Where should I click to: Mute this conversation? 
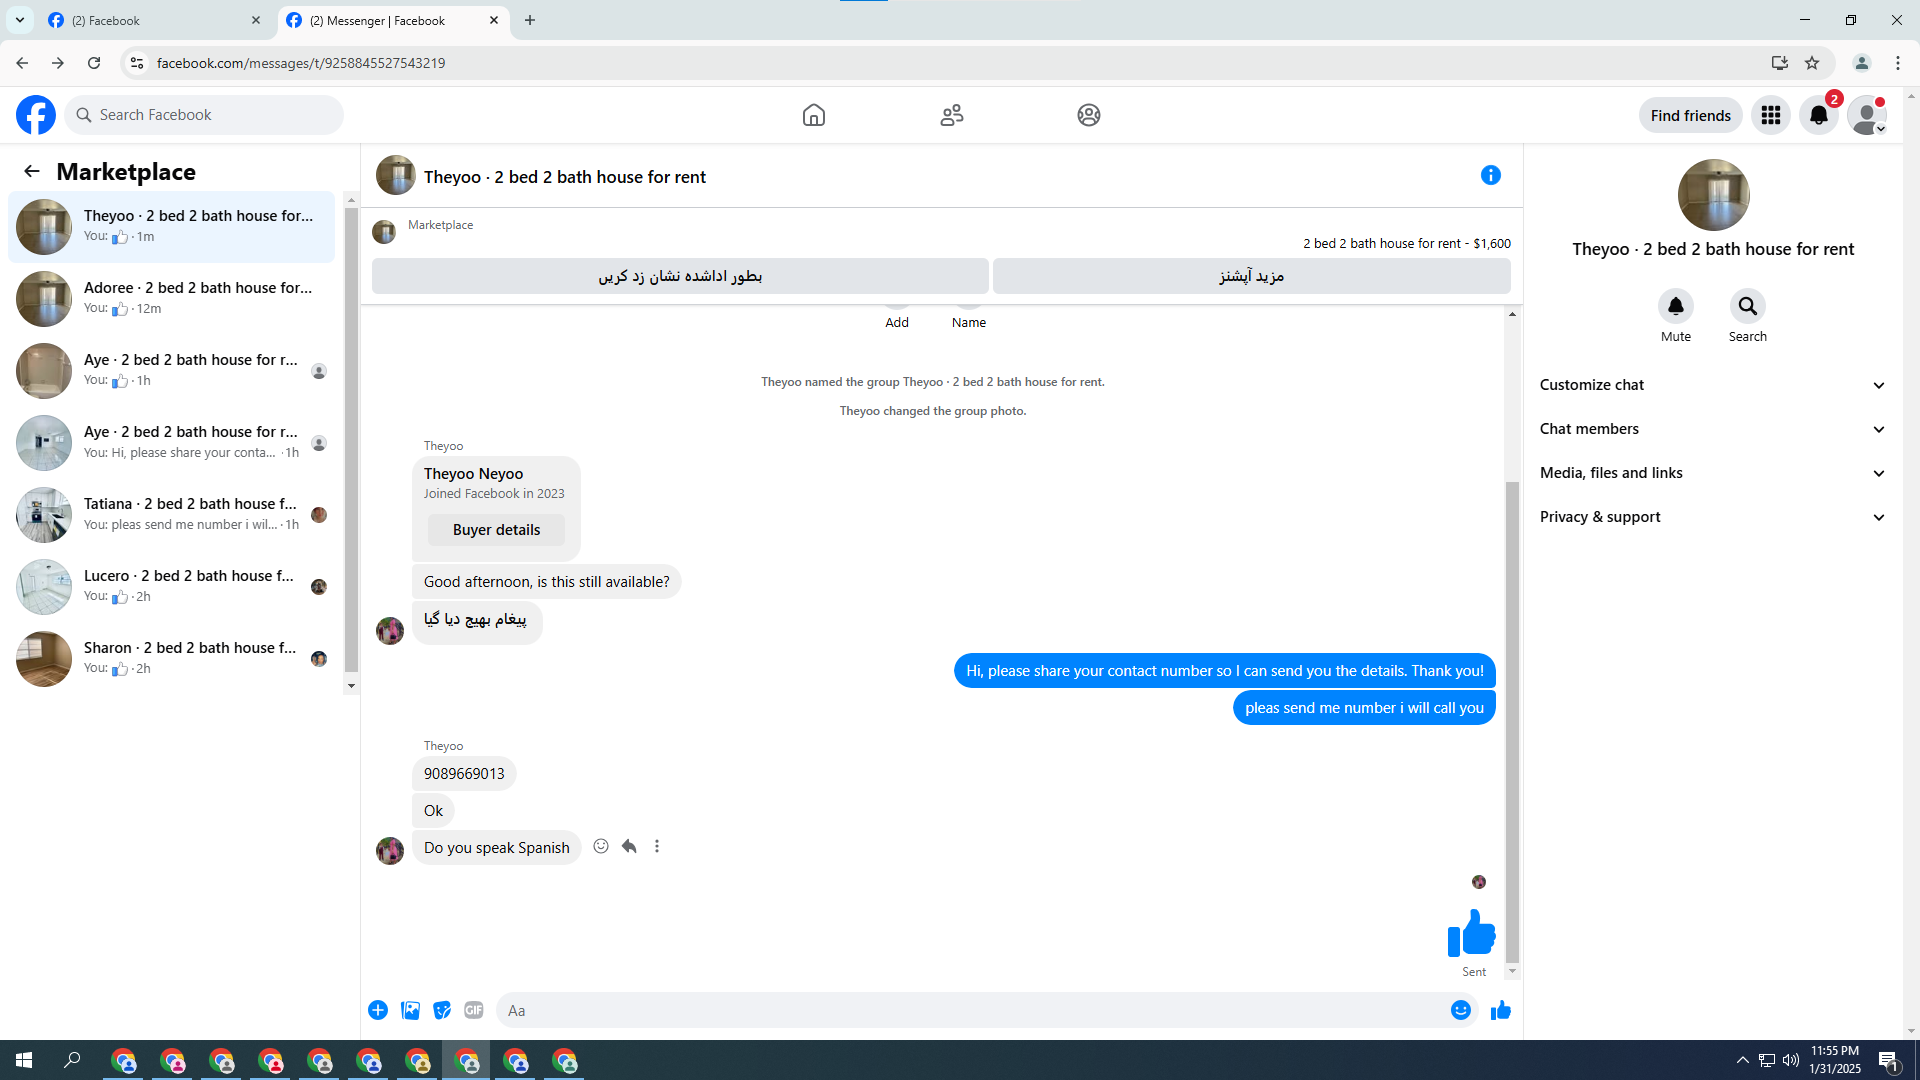[x=1676, y=306]
